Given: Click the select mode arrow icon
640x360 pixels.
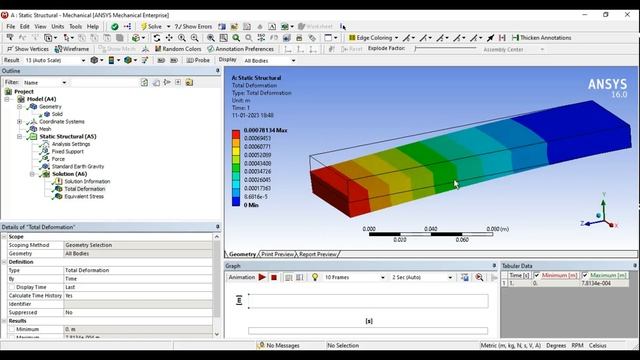Looking at the screenshot, I should click(x=67, y=38).
